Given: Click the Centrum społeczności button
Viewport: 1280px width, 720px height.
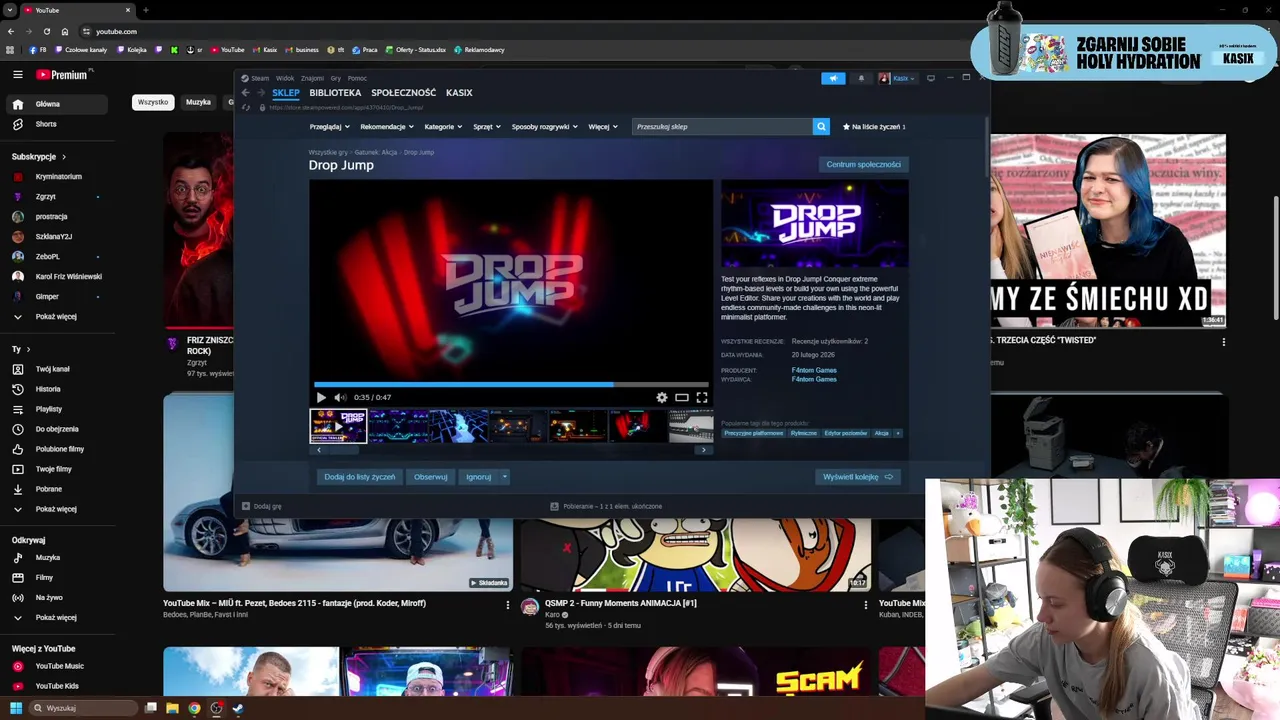Looking at the screenshot, I should tap(863, 164).
